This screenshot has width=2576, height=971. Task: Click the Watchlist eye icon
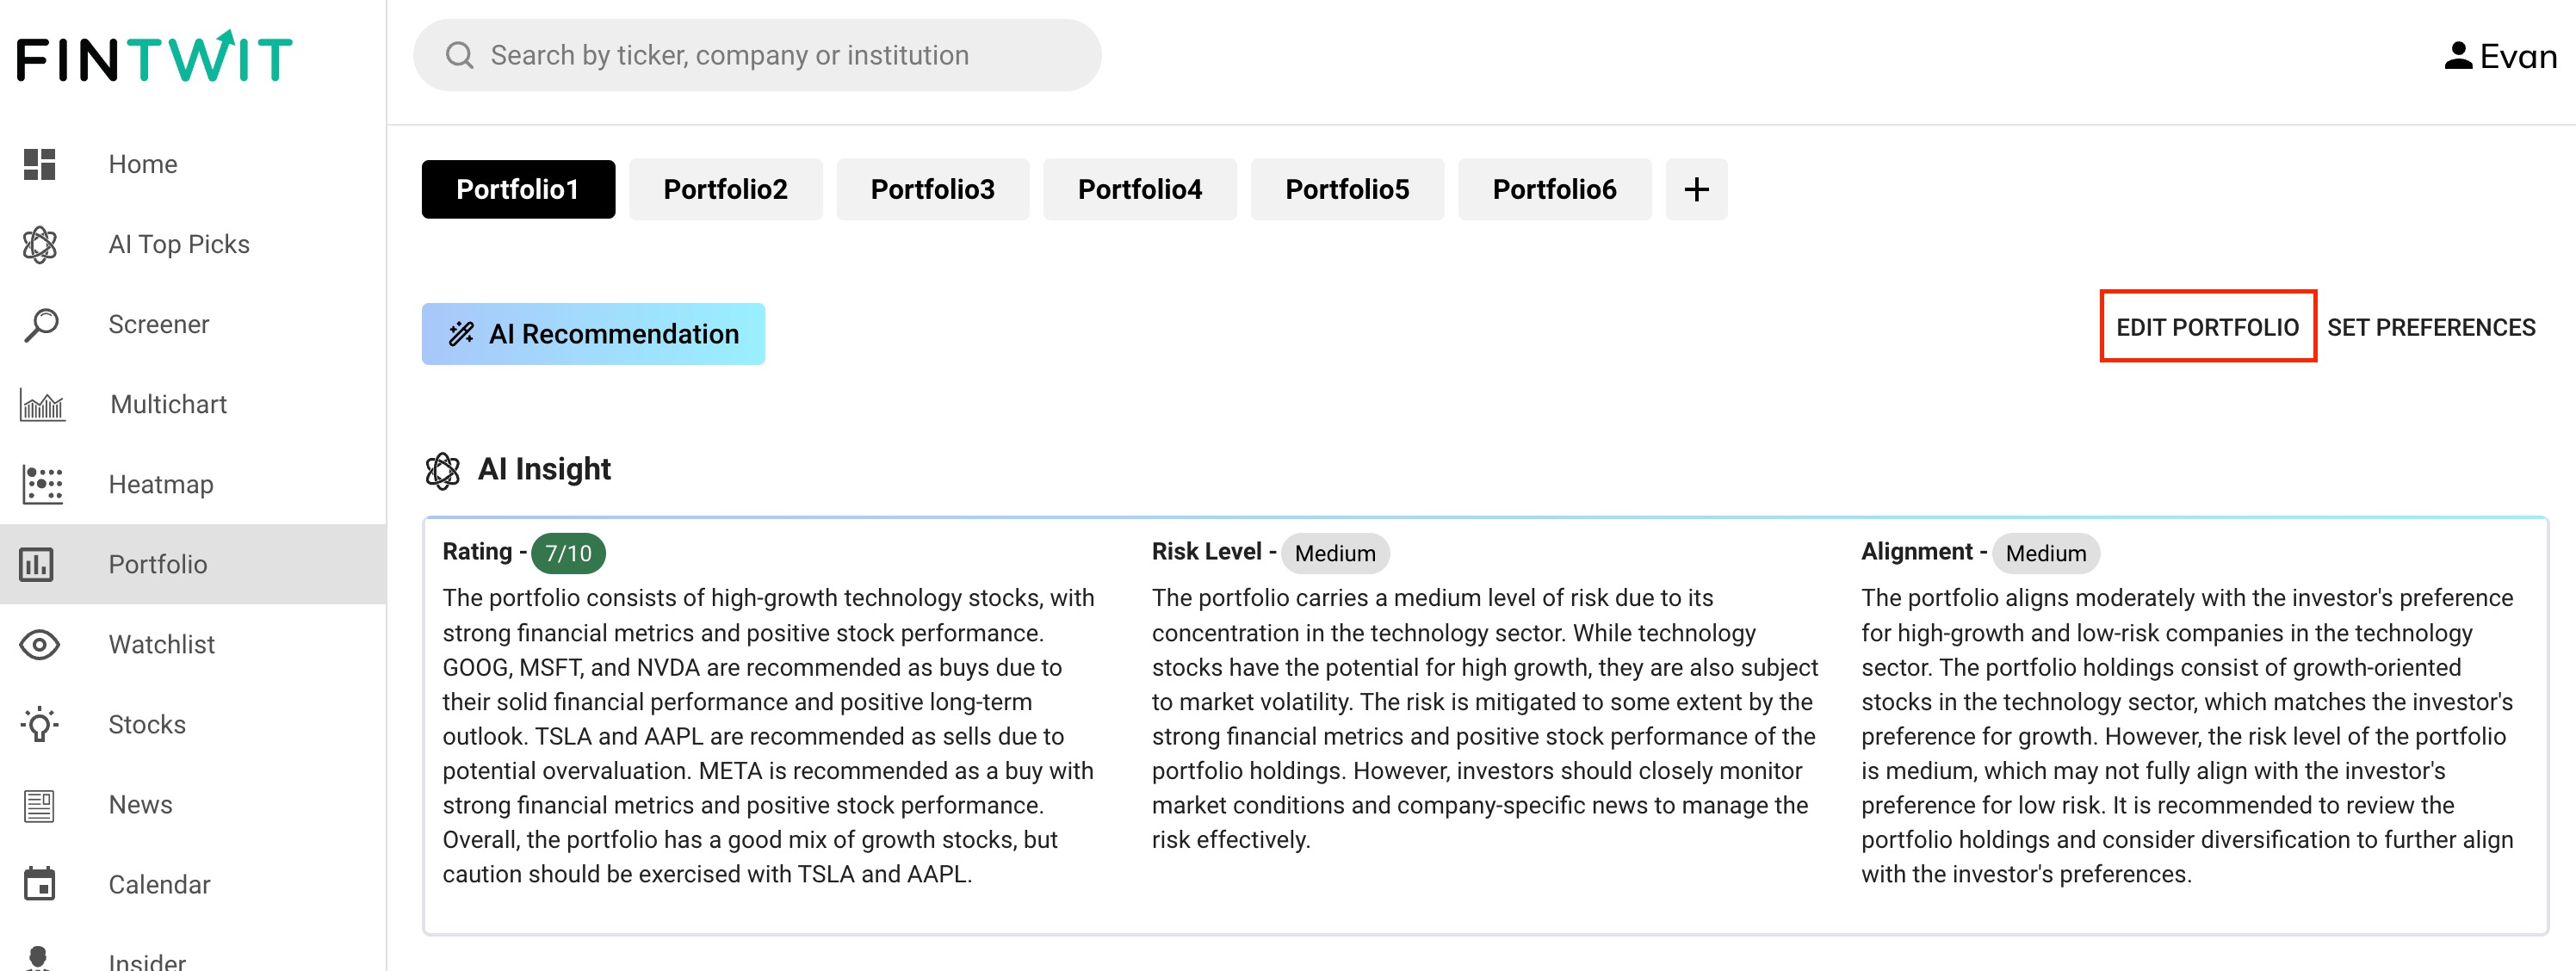[x=39, y=644]
